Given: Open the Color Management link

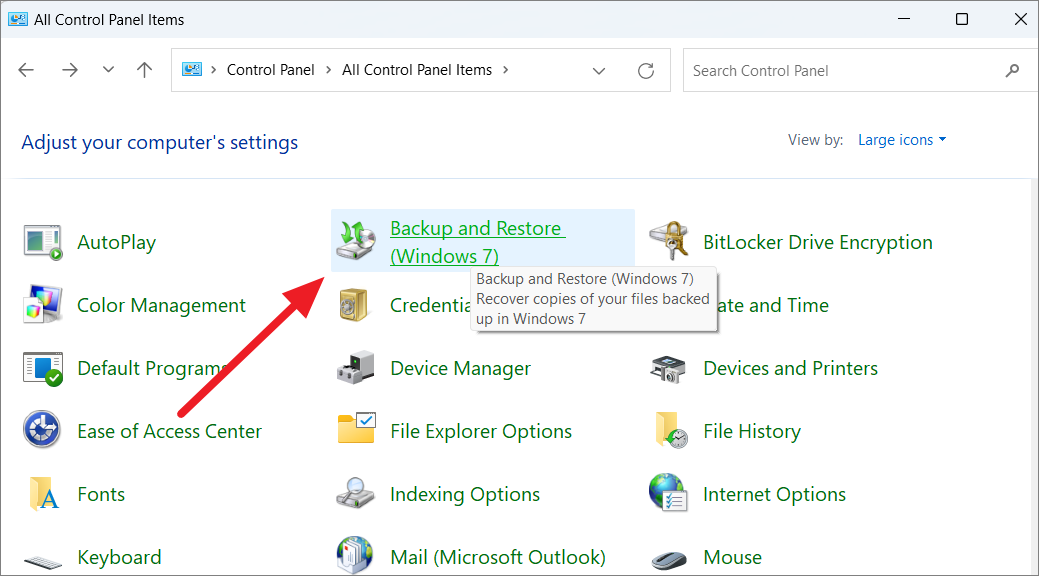Looking at the screenshot, I should click(x=161, y=305).
